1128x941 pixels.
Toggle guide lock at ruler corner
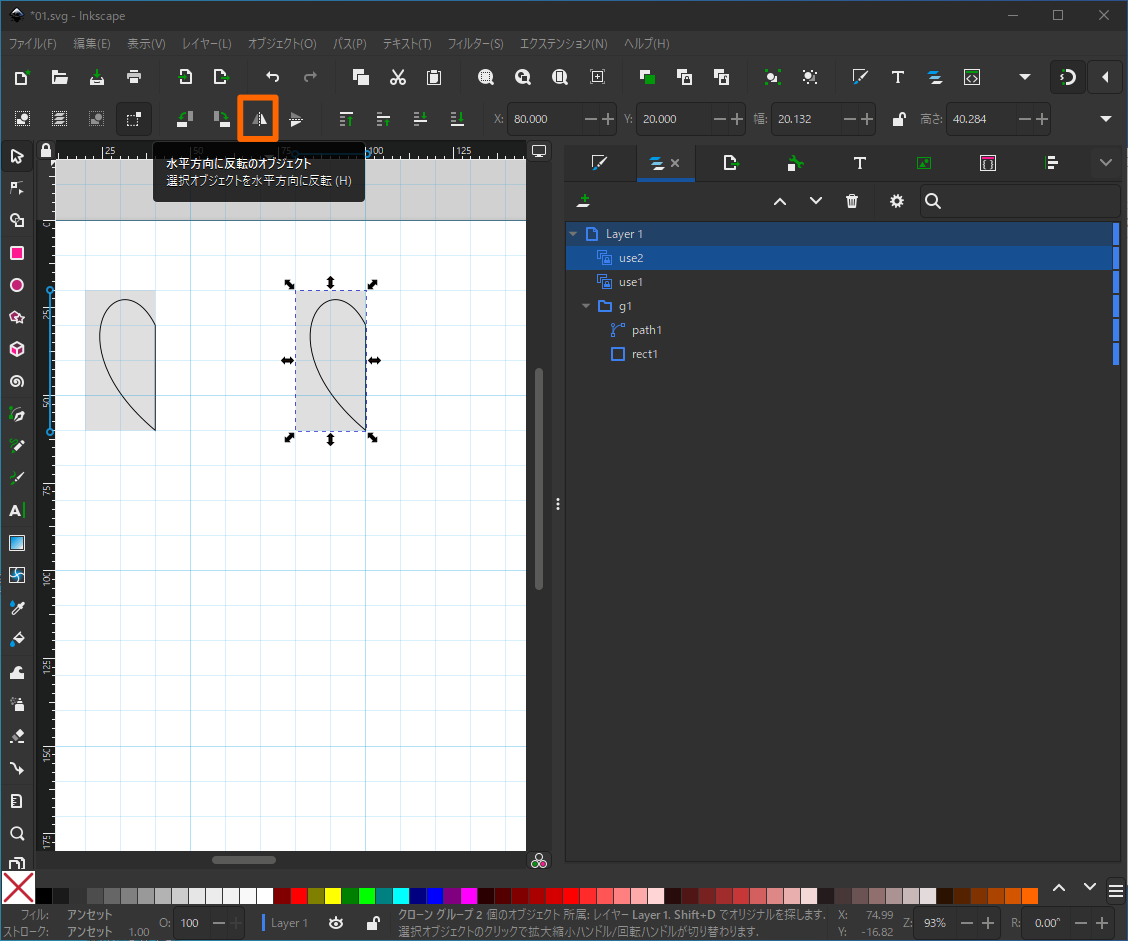coord(46,150)
